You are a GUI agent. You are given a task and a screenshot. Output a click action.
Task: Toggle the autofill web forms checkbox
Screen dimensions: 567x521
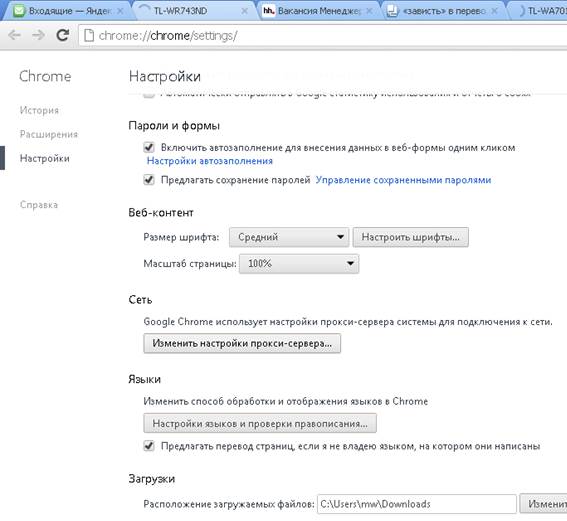(149, 147)
